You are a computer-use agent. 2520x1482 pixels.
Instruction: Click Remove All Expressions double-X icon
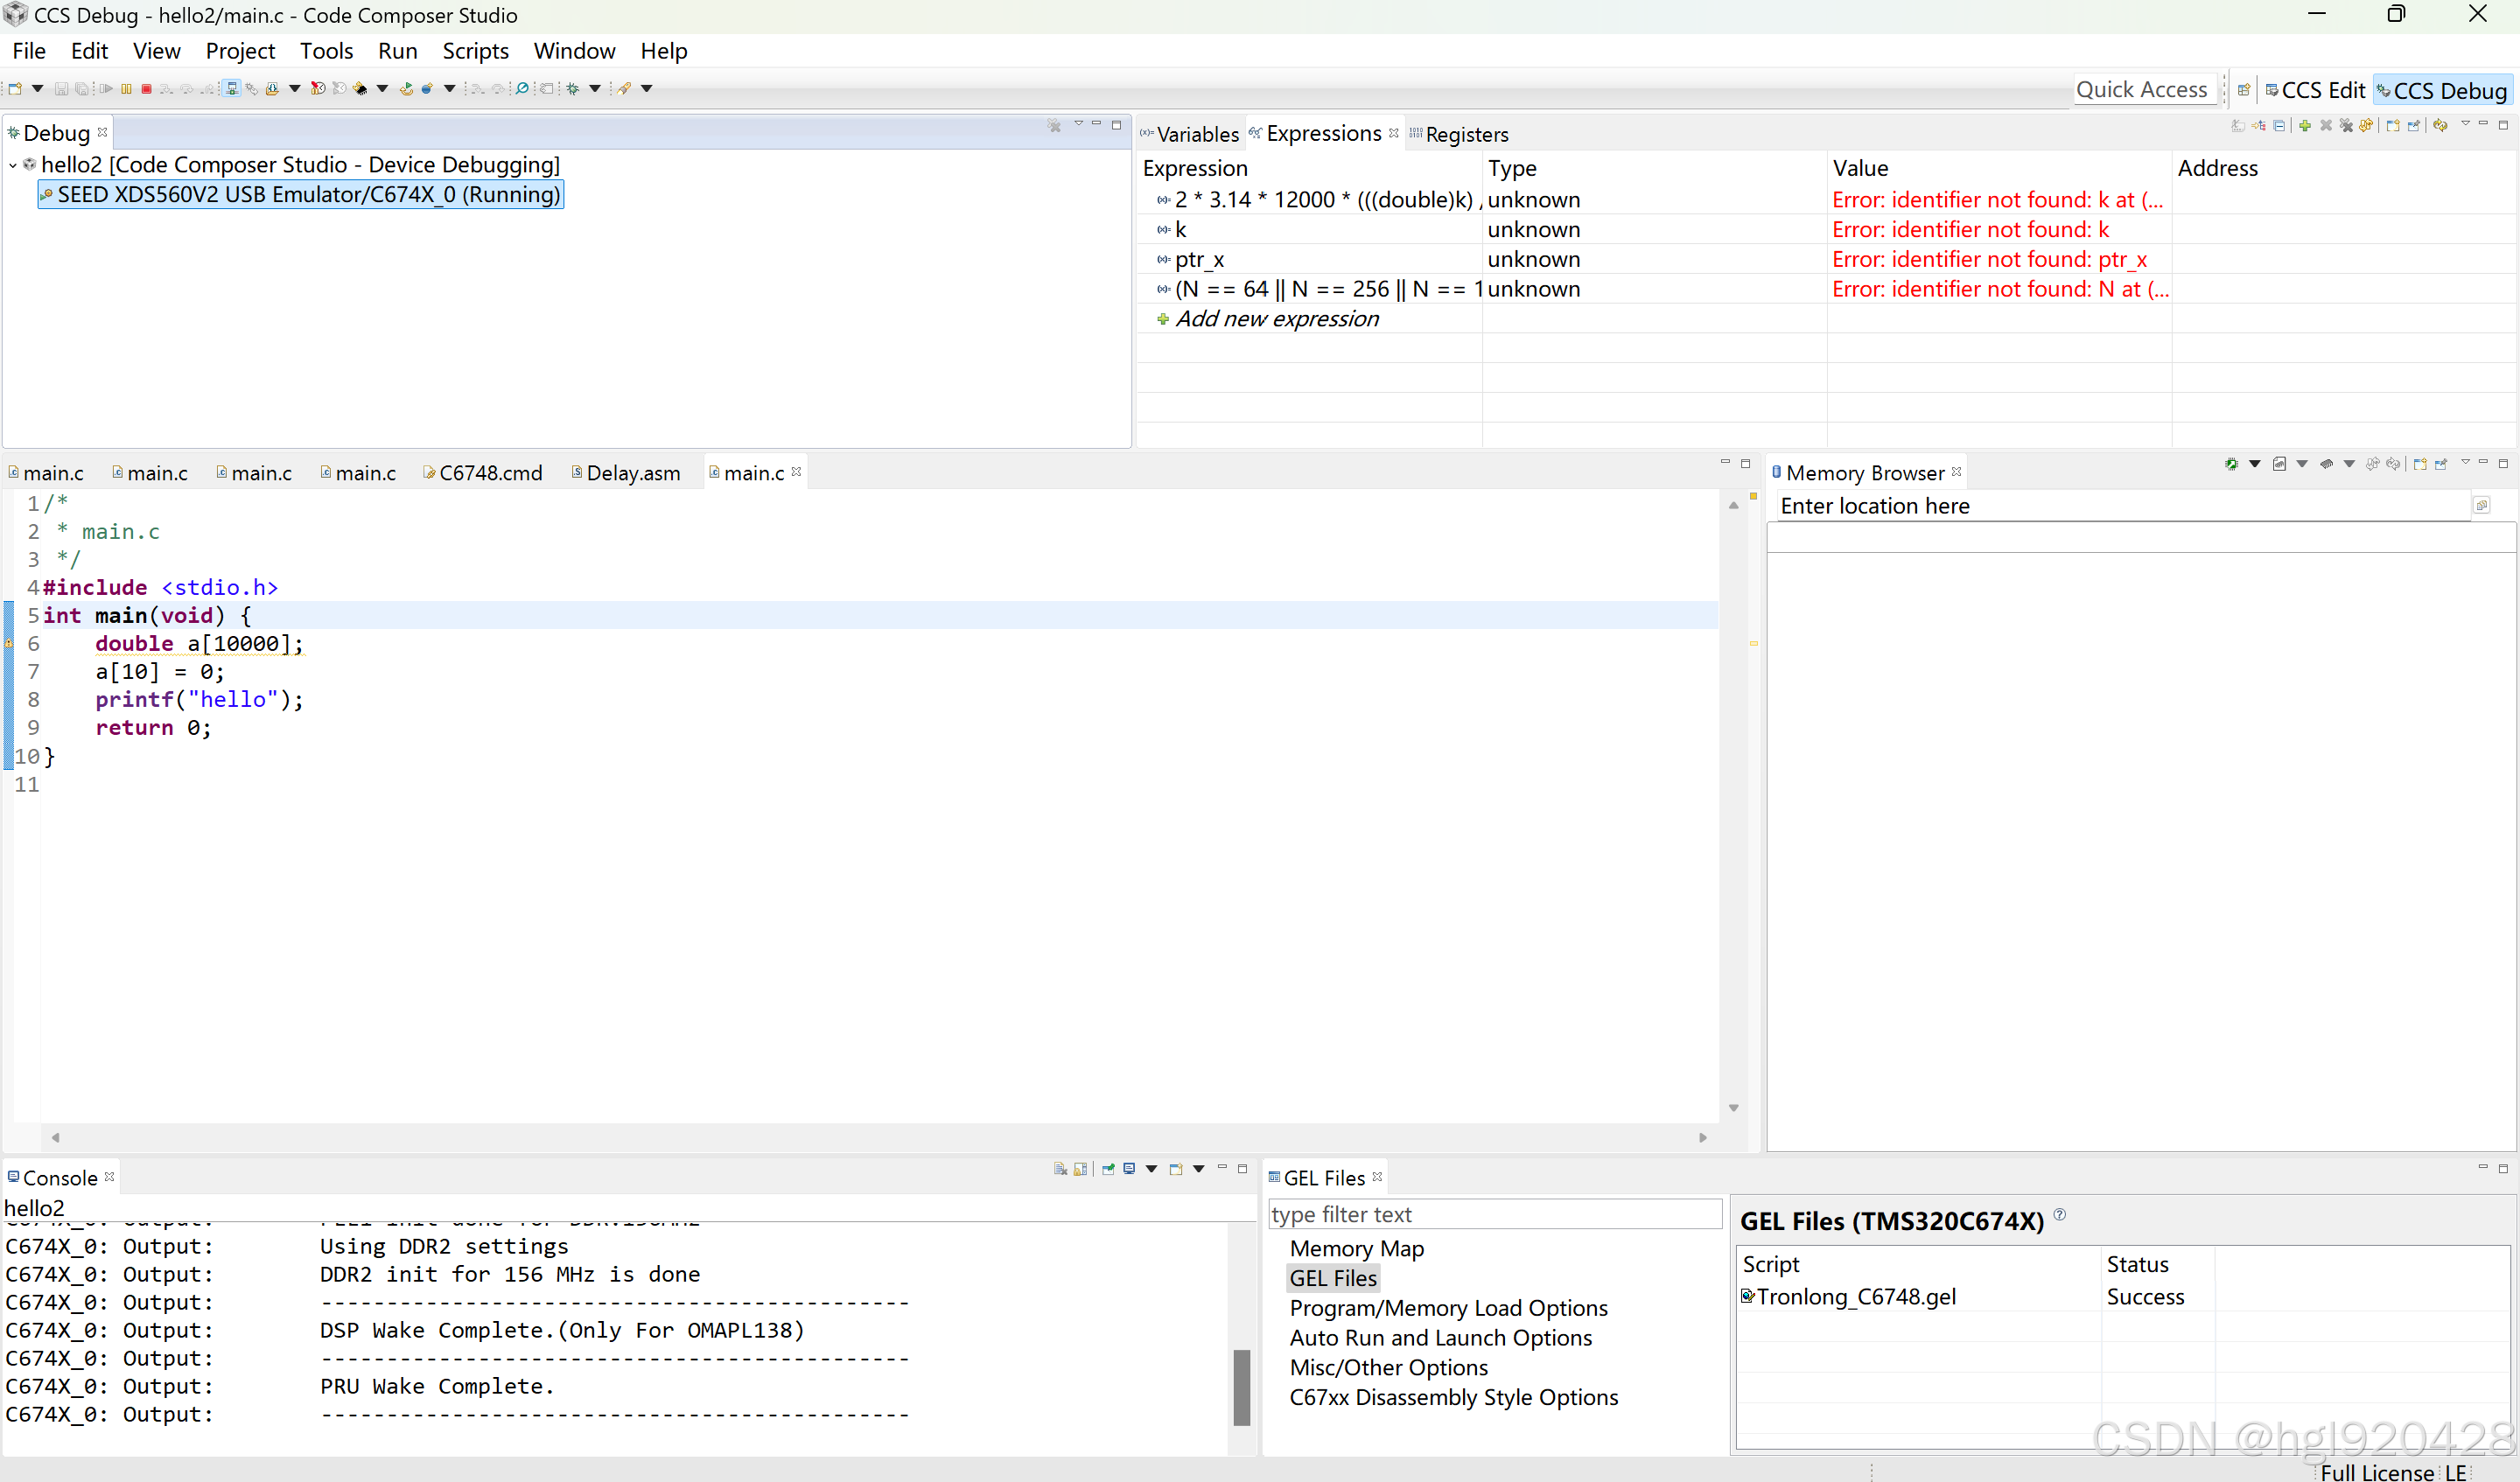(2346, 126)
